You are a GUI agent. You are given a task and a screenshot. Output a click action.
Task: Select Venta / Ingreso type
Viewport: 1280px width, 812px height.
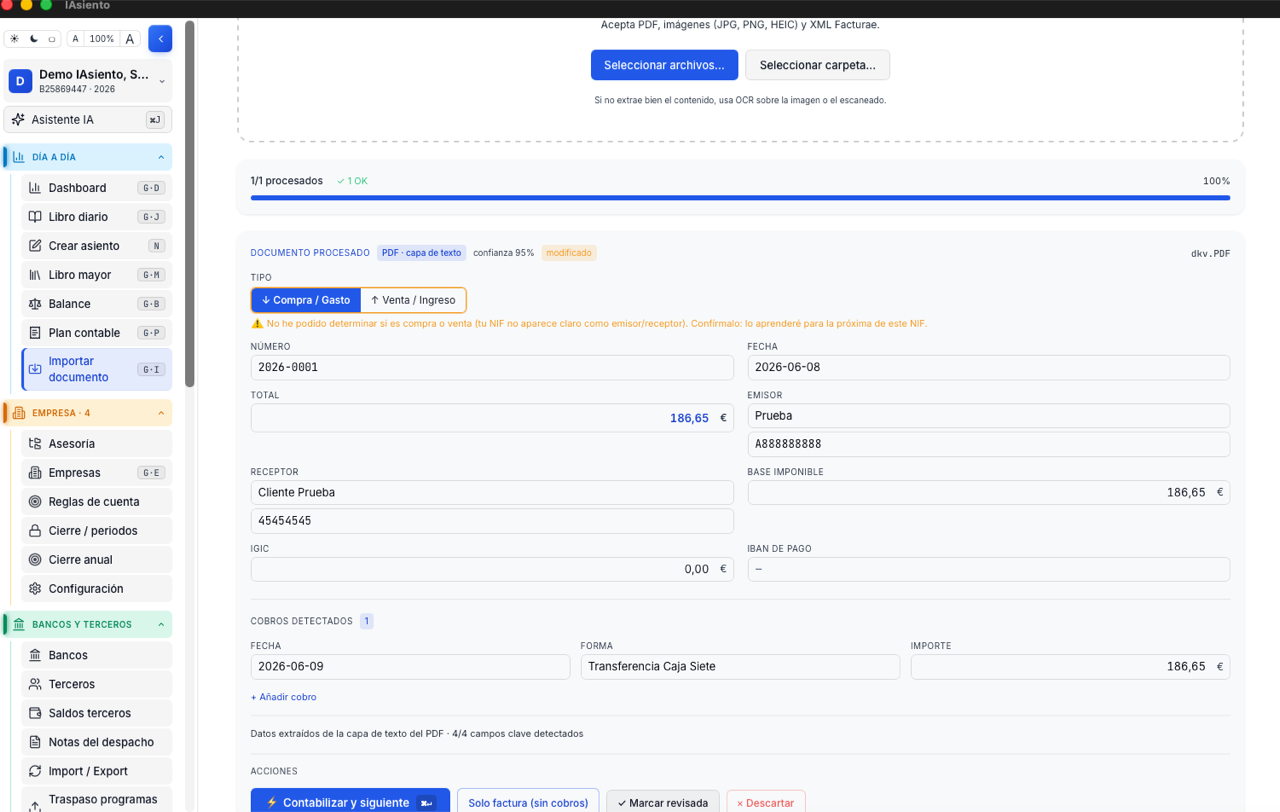pos(413,300)
